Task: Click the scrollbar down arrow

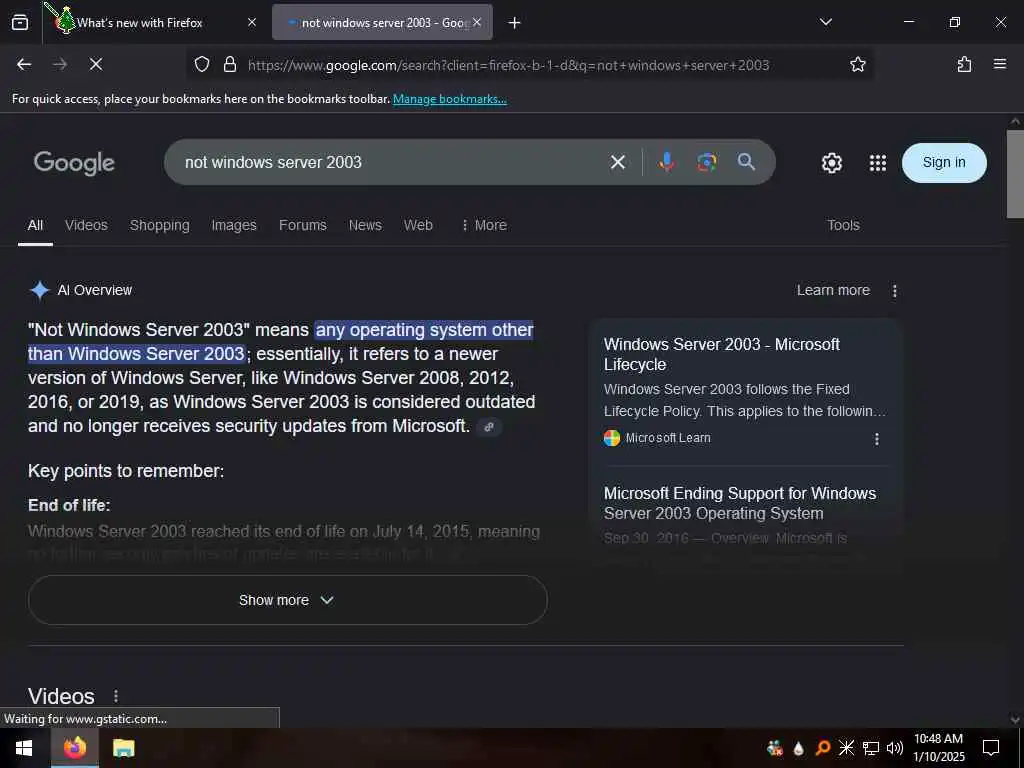Action: [1015, 720]
